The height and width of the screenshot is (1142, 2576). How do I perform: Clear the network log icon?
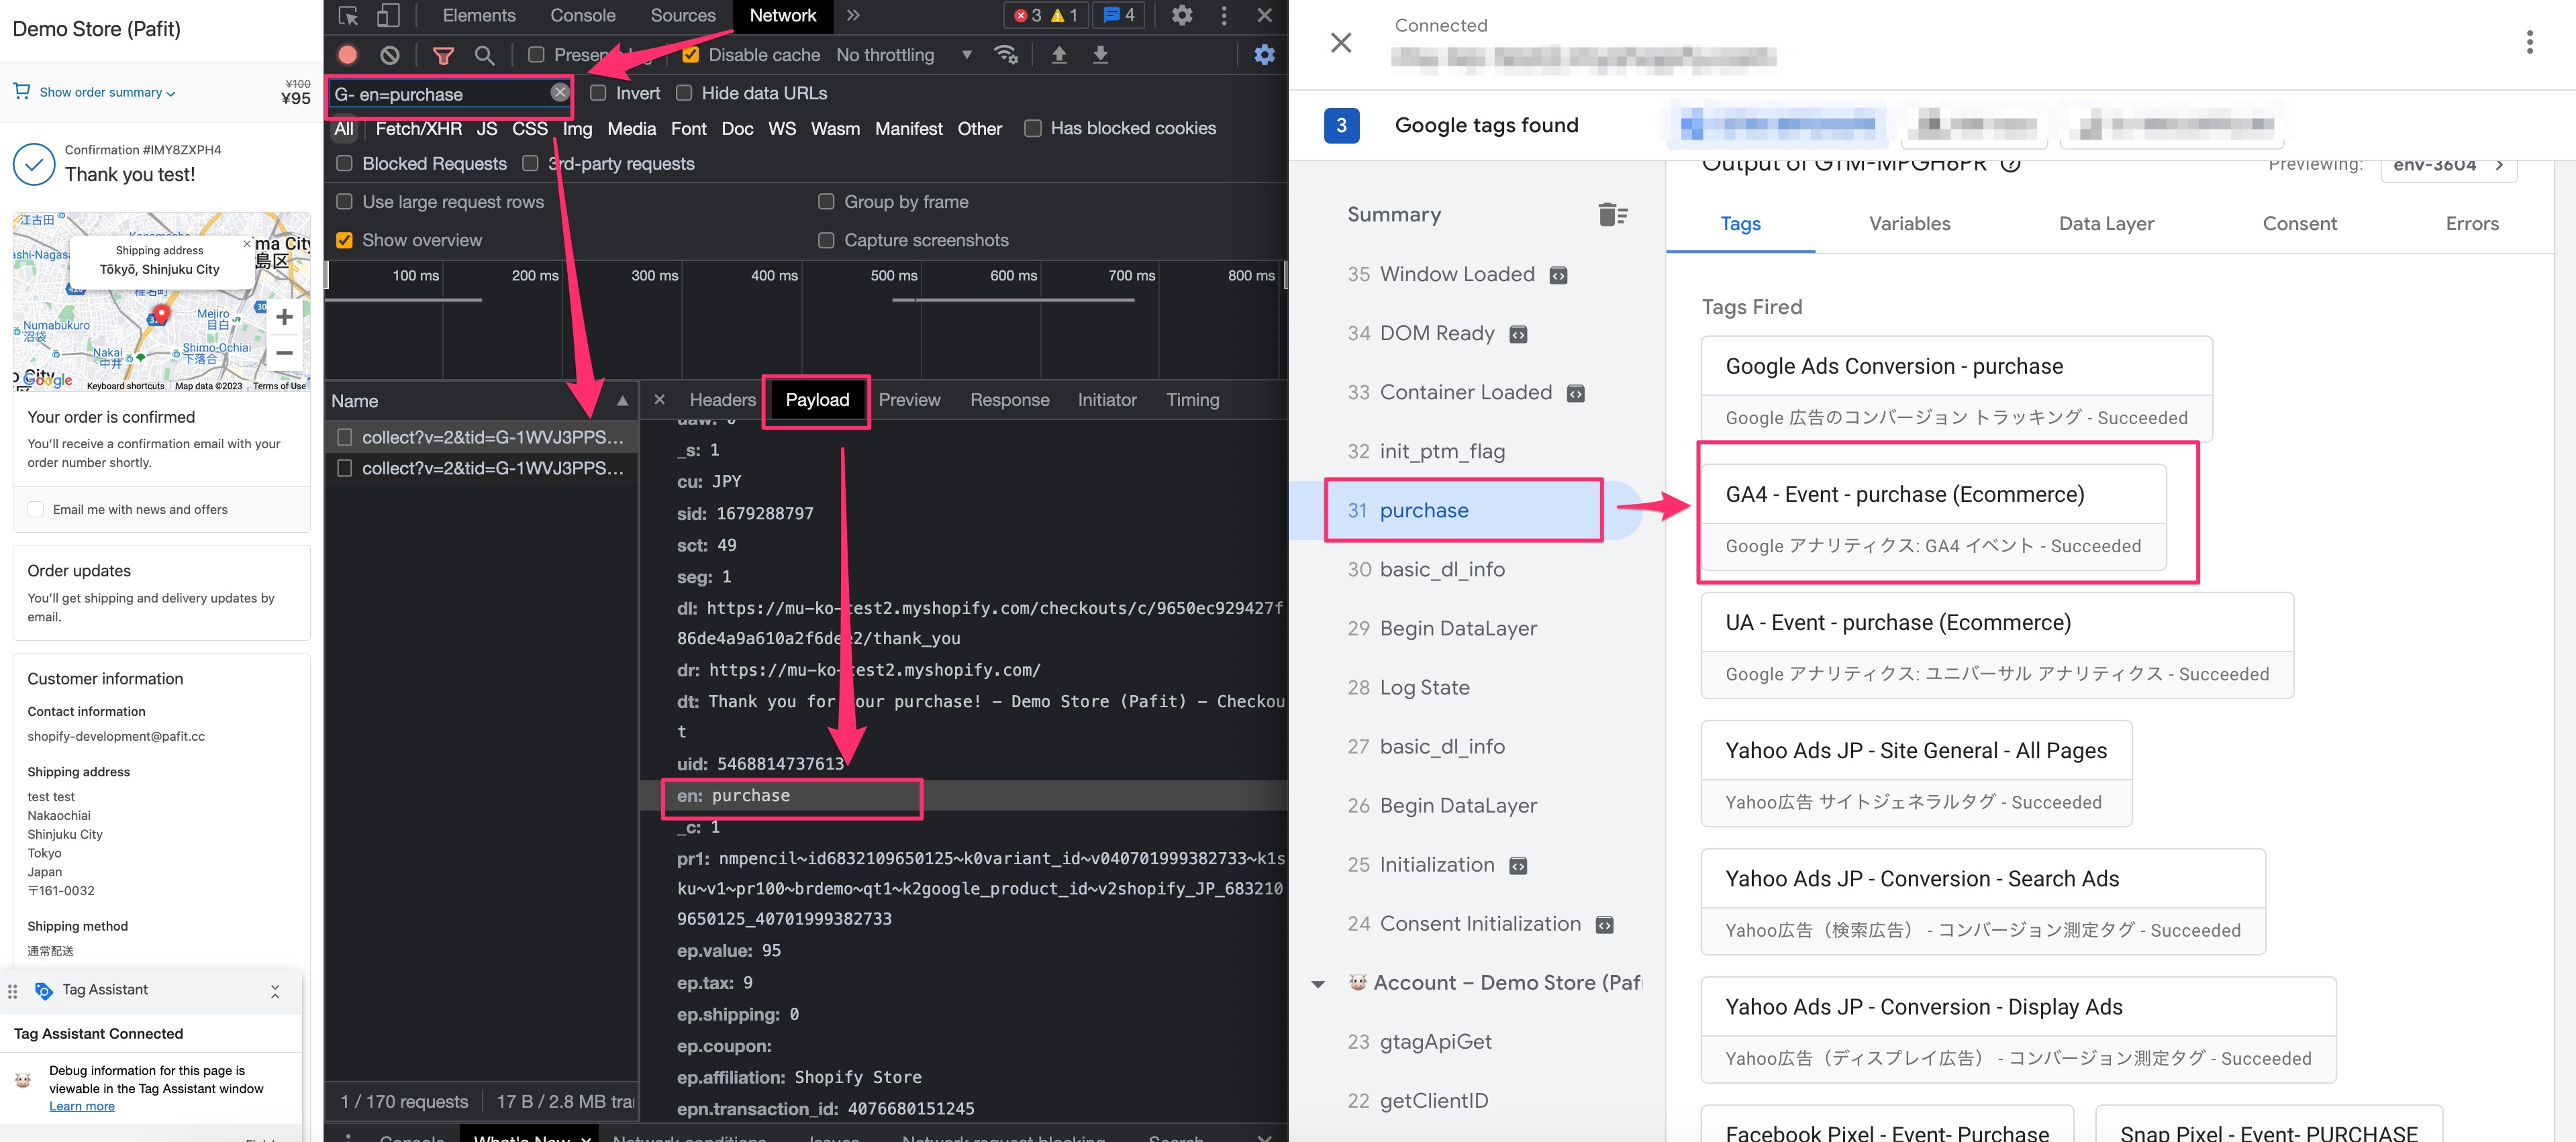coord(390,55)
